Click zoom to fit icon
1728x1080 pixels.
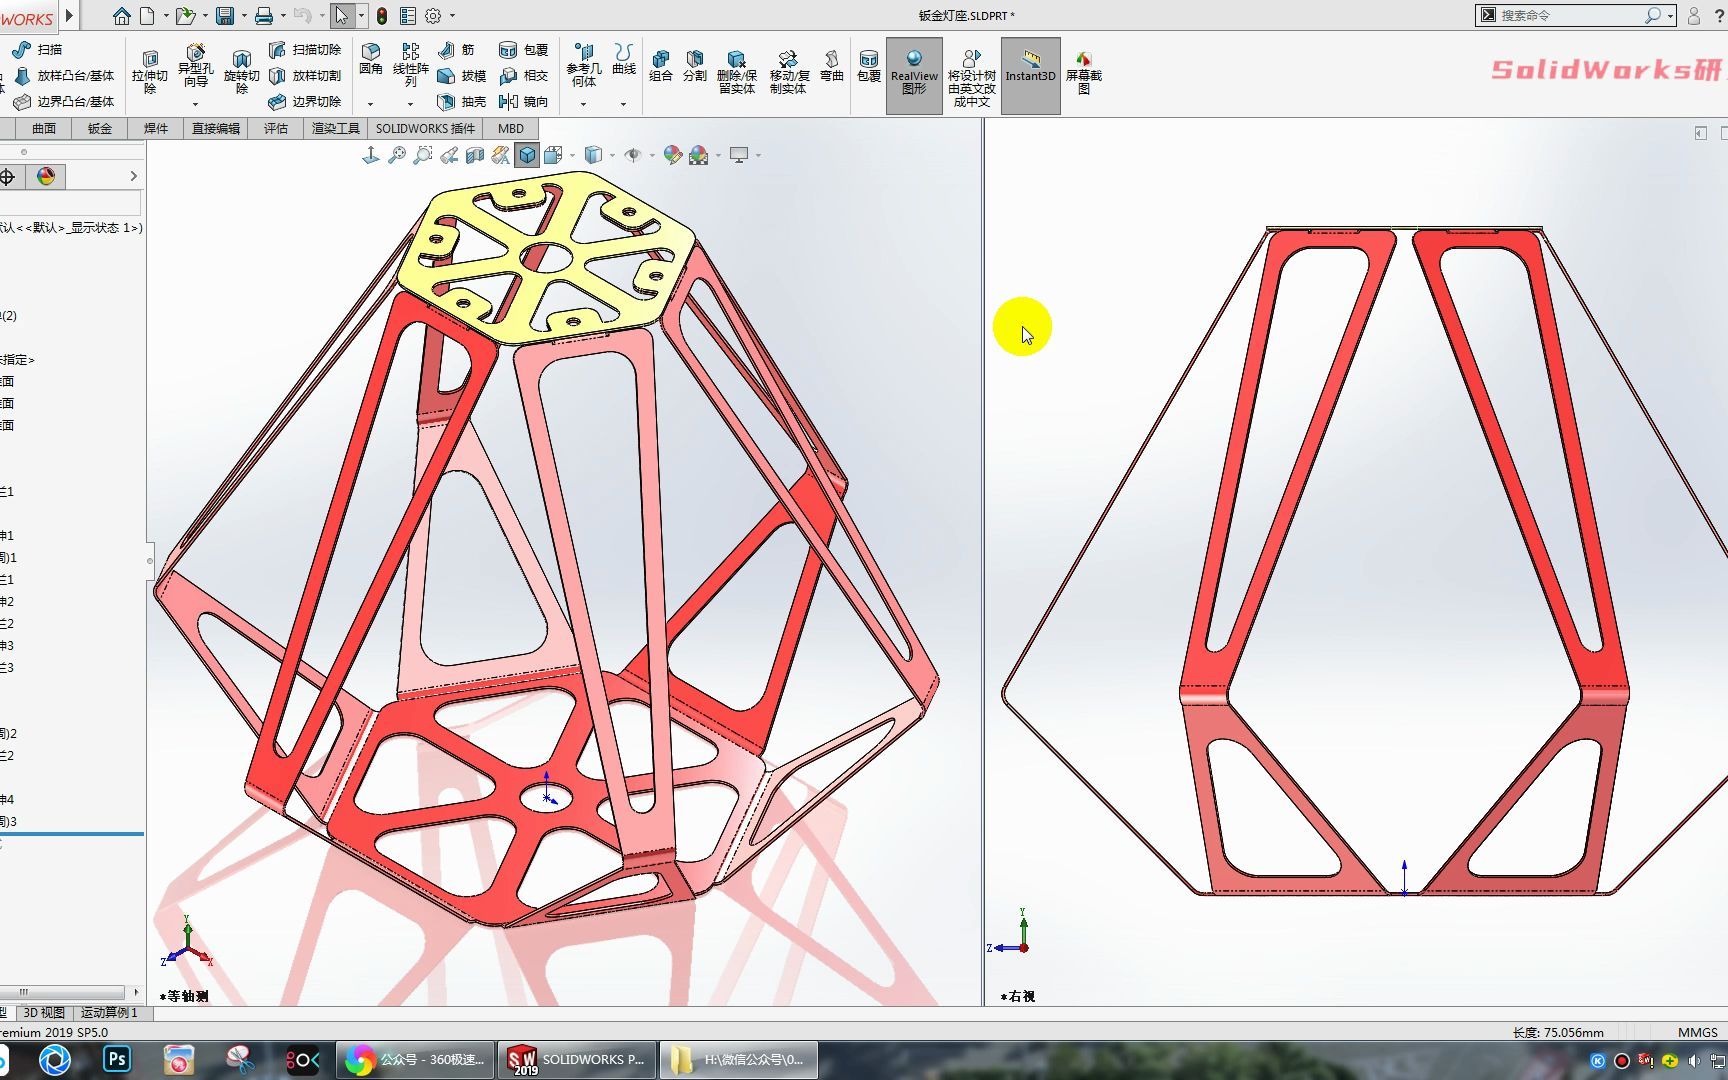tap(397, 155)
